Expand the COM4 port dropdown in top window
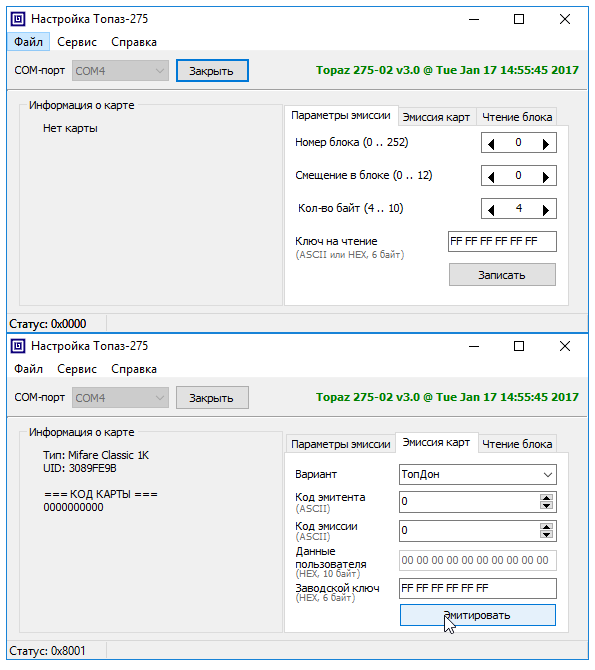This screenshot has height=670, width=595. pyautogui.click(x=121, y=71)
